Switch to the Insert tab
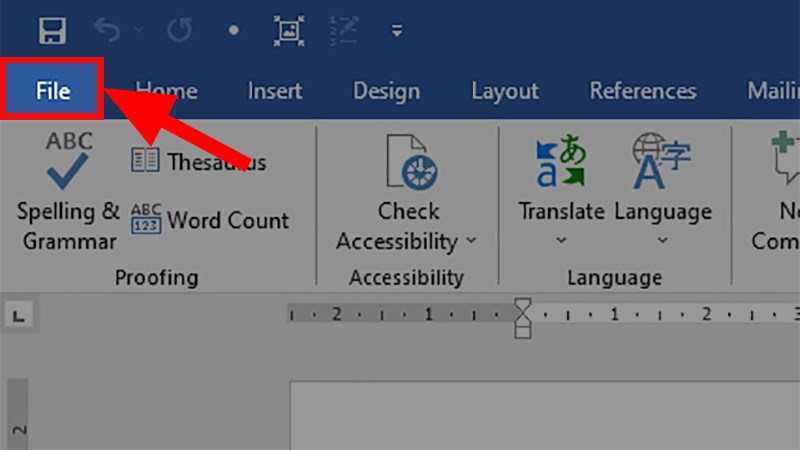 coord(275,91)
